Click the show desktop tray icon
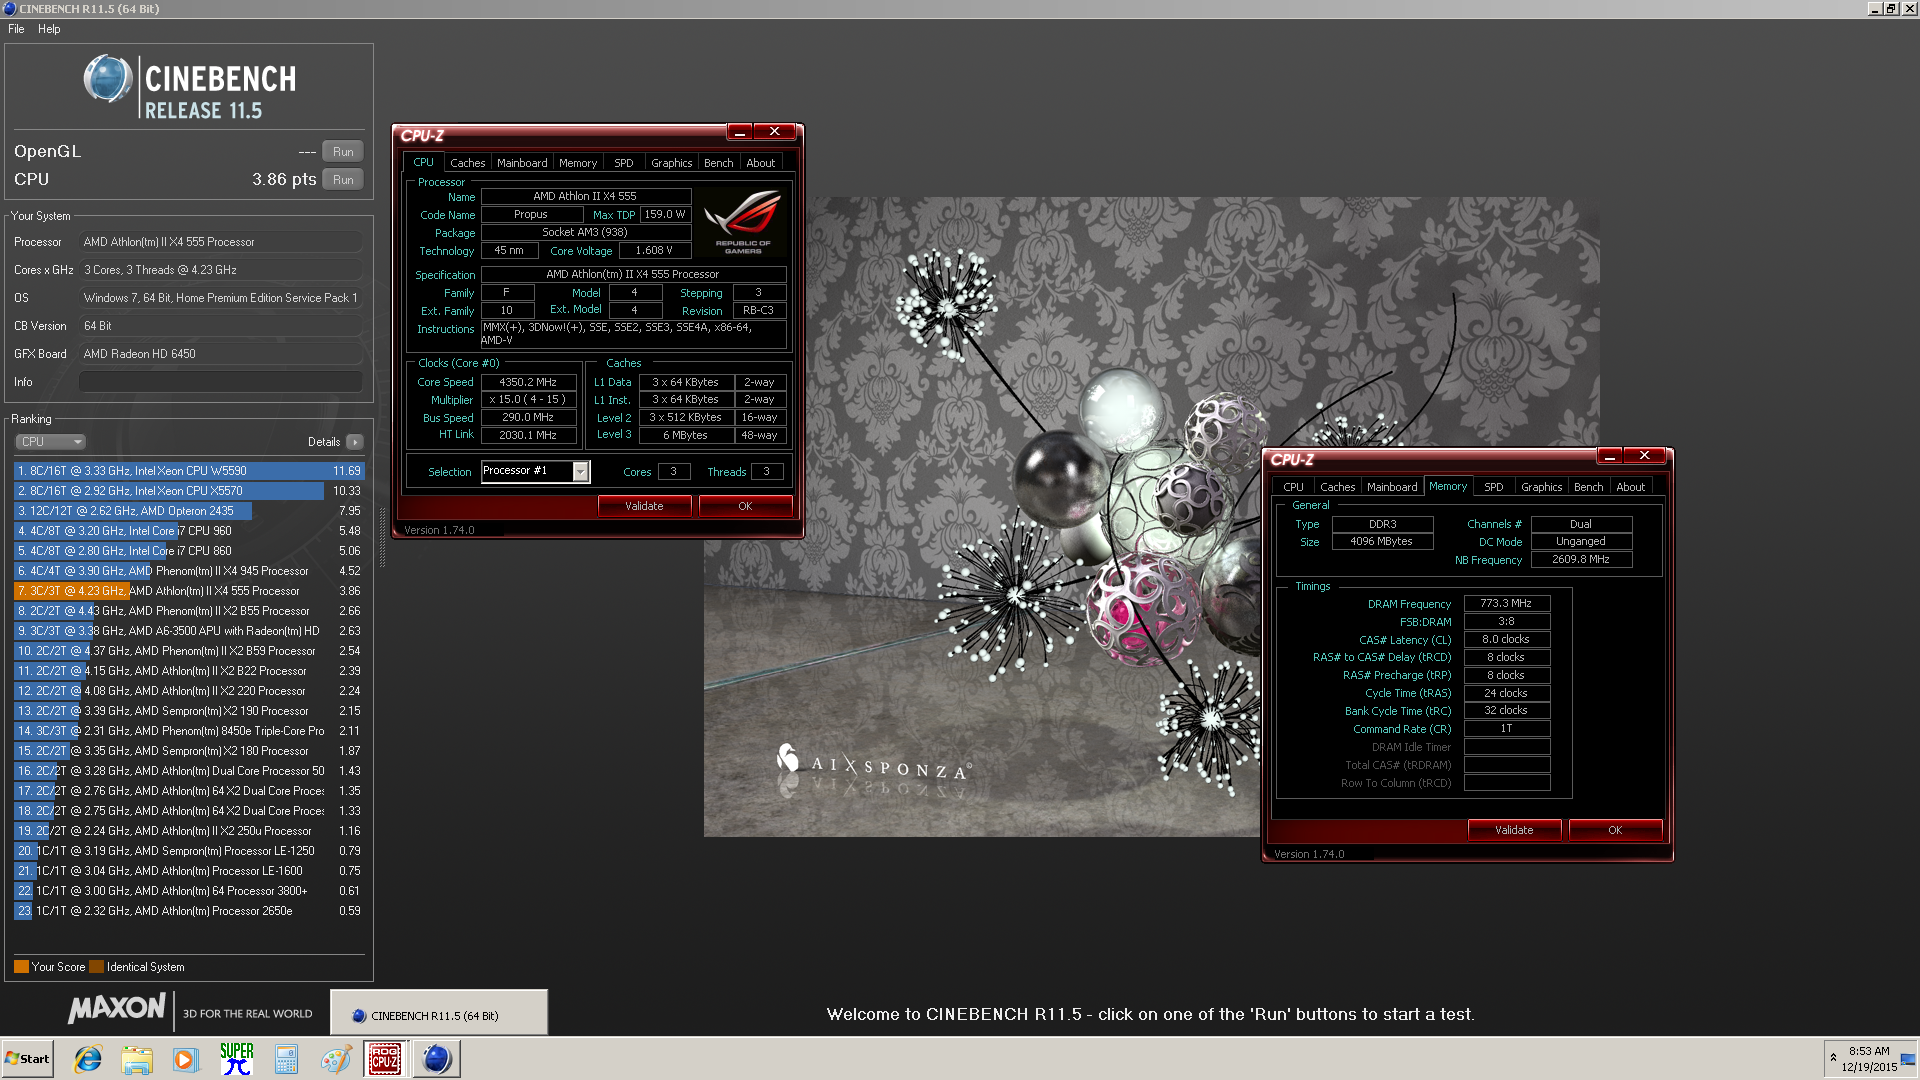 (1910, 1059)
